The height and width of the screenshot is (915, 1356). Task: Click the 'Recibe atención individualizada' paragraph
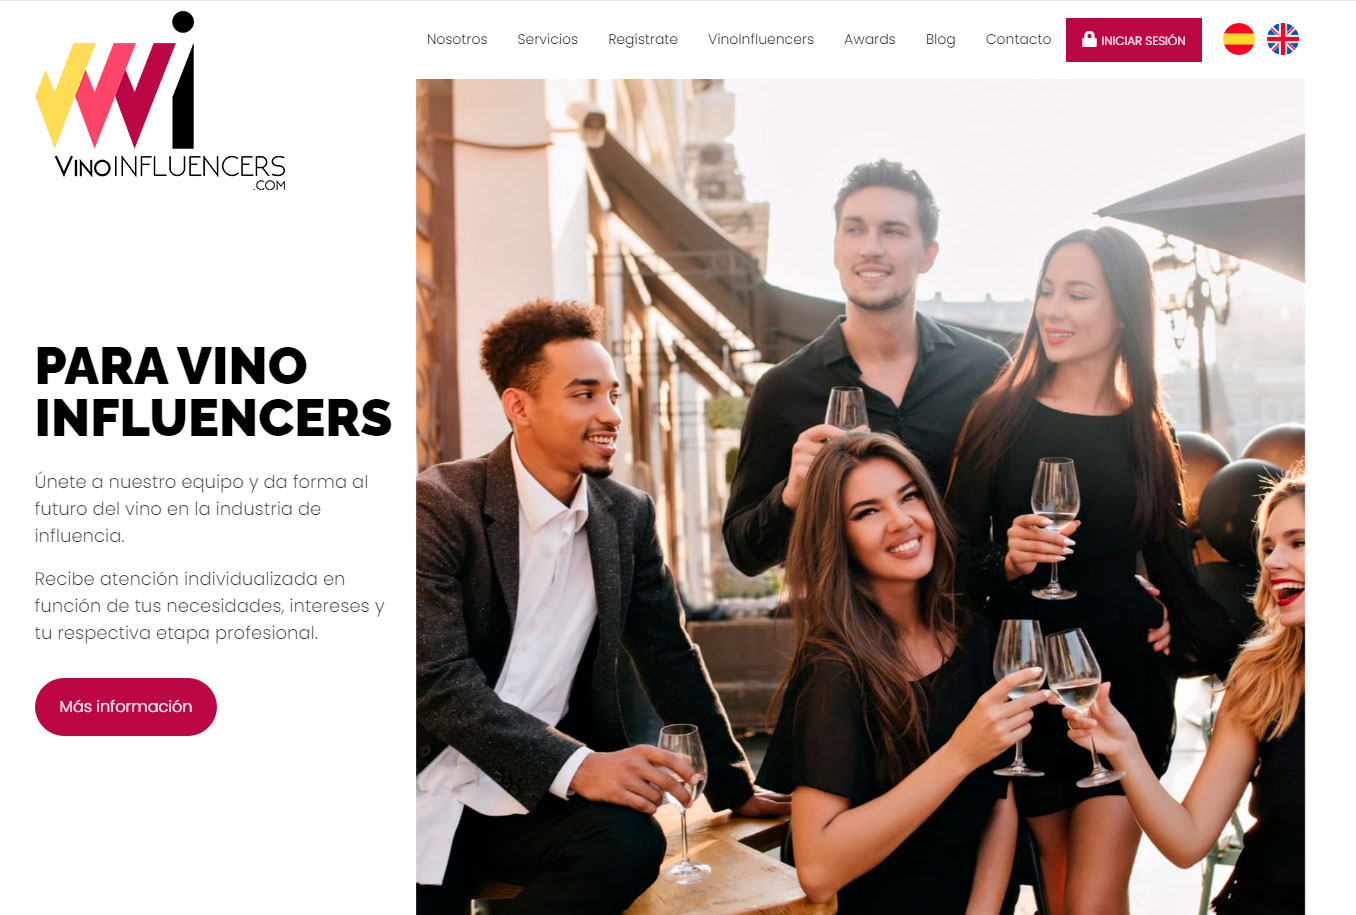209,605
